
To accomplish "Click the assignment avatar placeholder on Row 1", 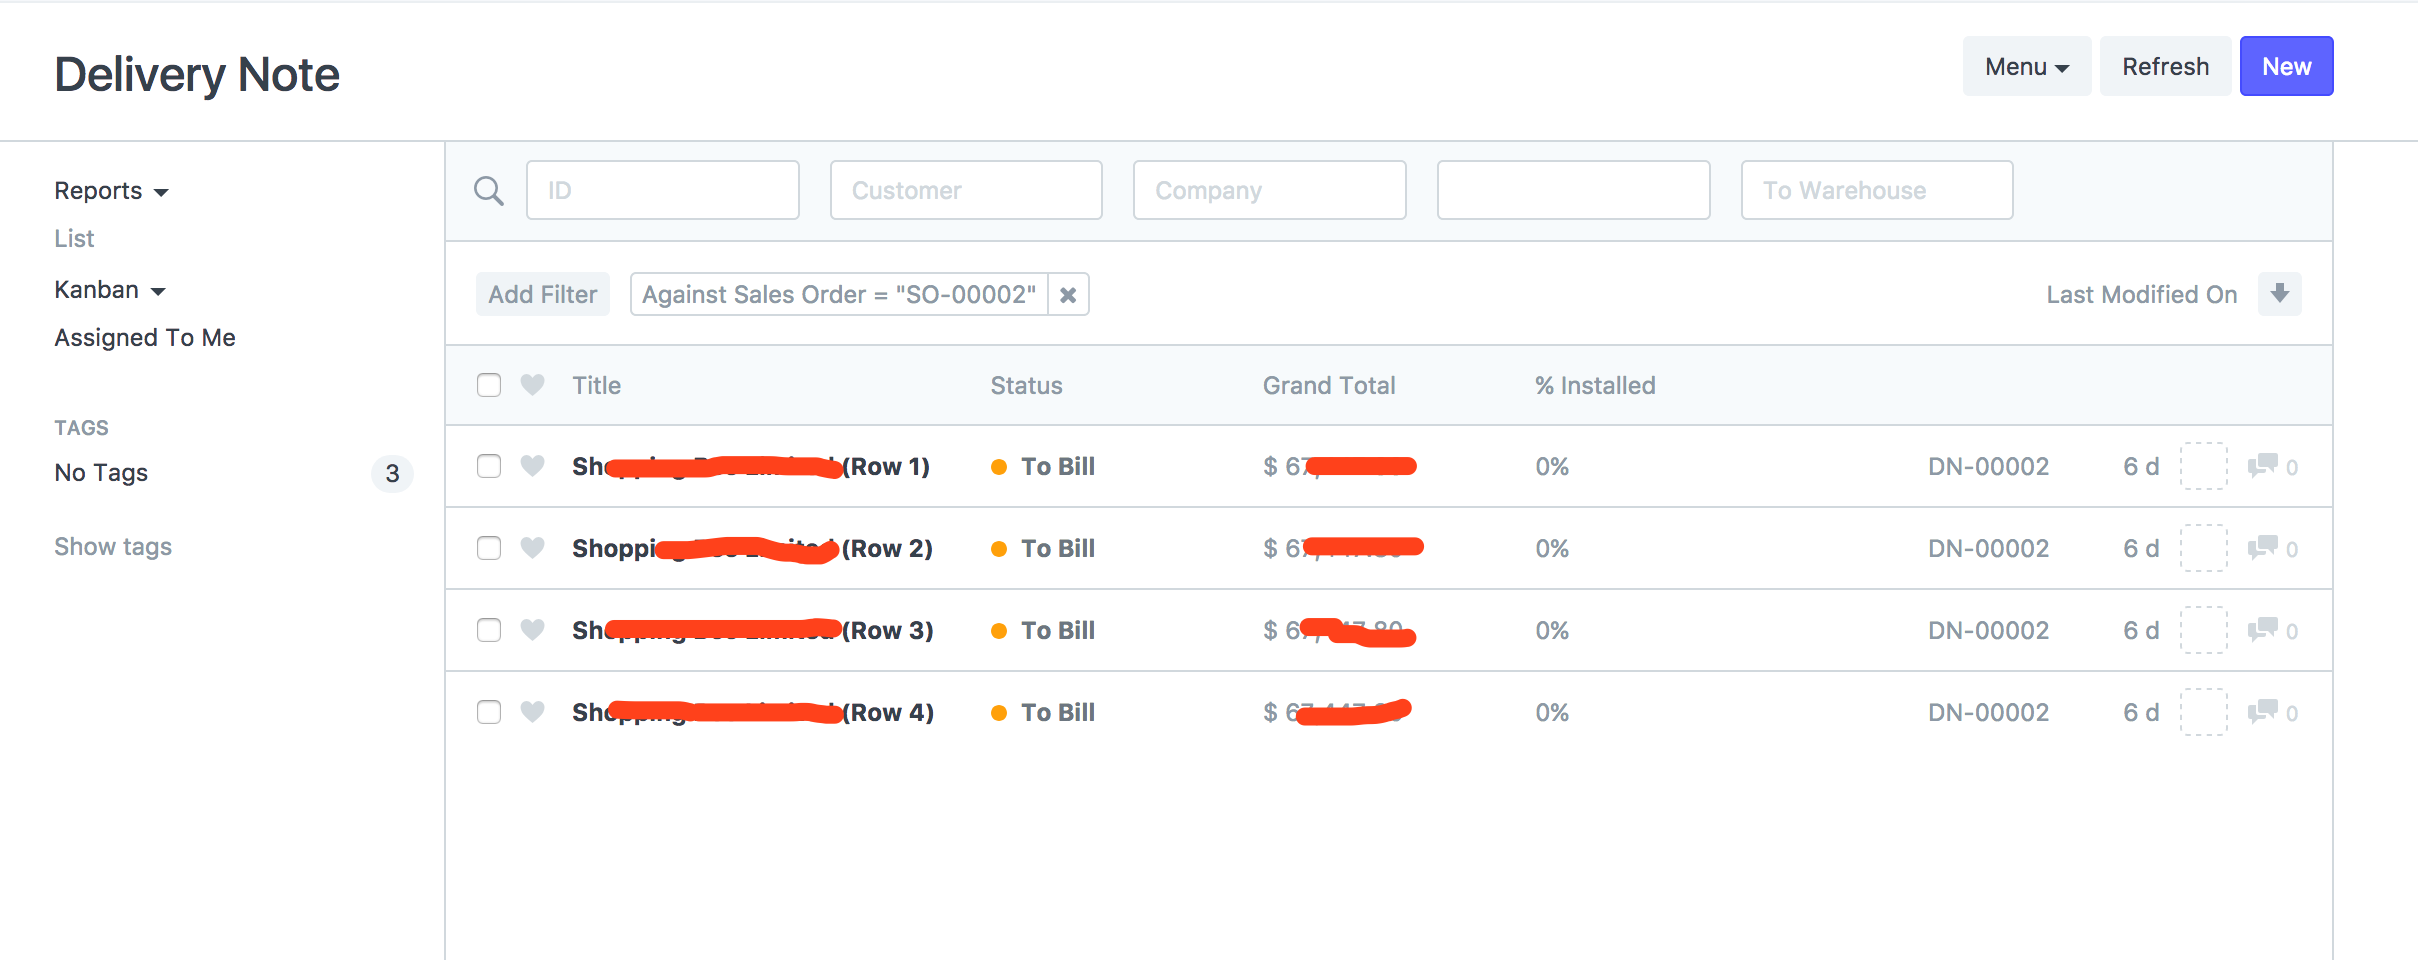I will click(2205, 466).
